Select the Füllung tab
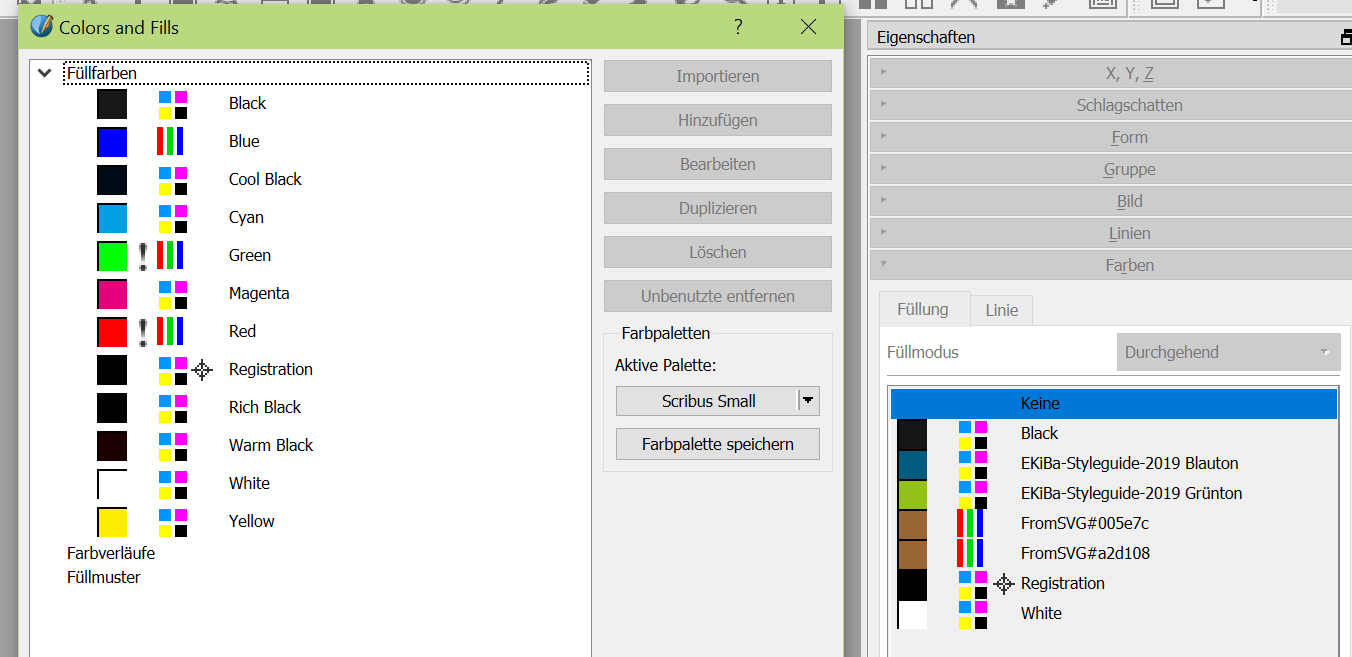The height and width of the screenshot is (657, 1352). pos(922,310)
